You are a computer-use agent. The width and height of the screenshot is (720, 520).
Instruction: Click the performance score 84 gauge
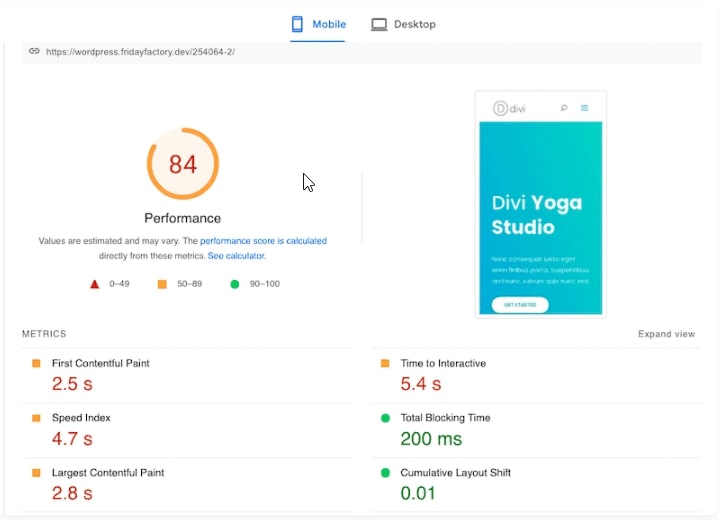tap(183, 164)
